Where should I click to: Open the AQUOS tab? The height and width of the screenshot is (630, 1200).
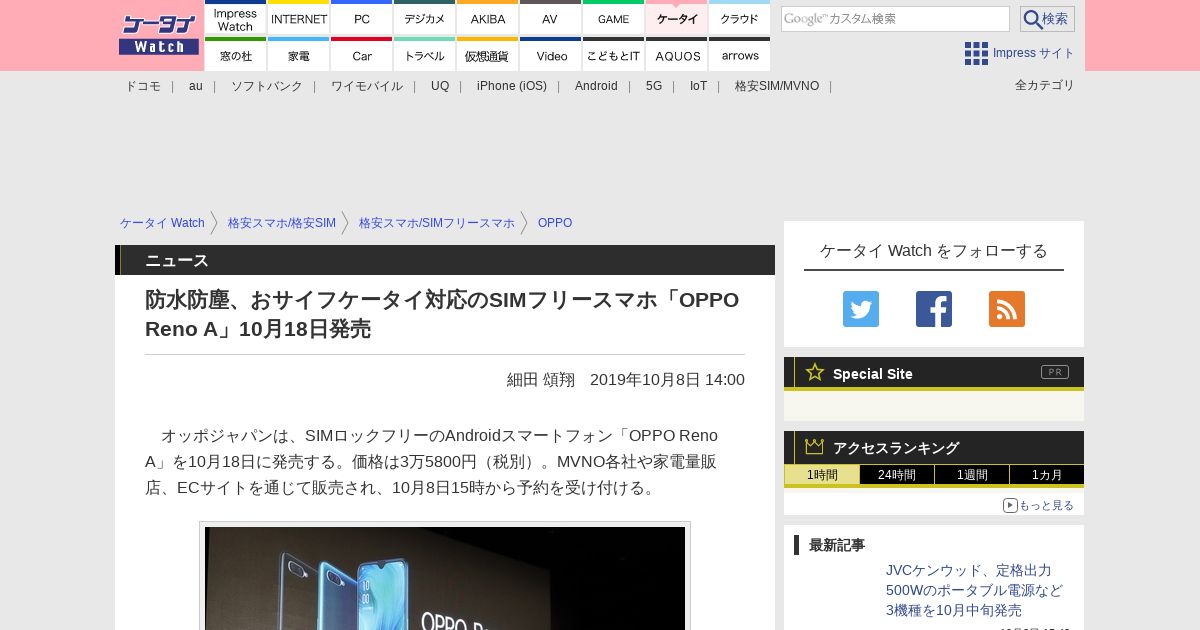pos(677,55)
